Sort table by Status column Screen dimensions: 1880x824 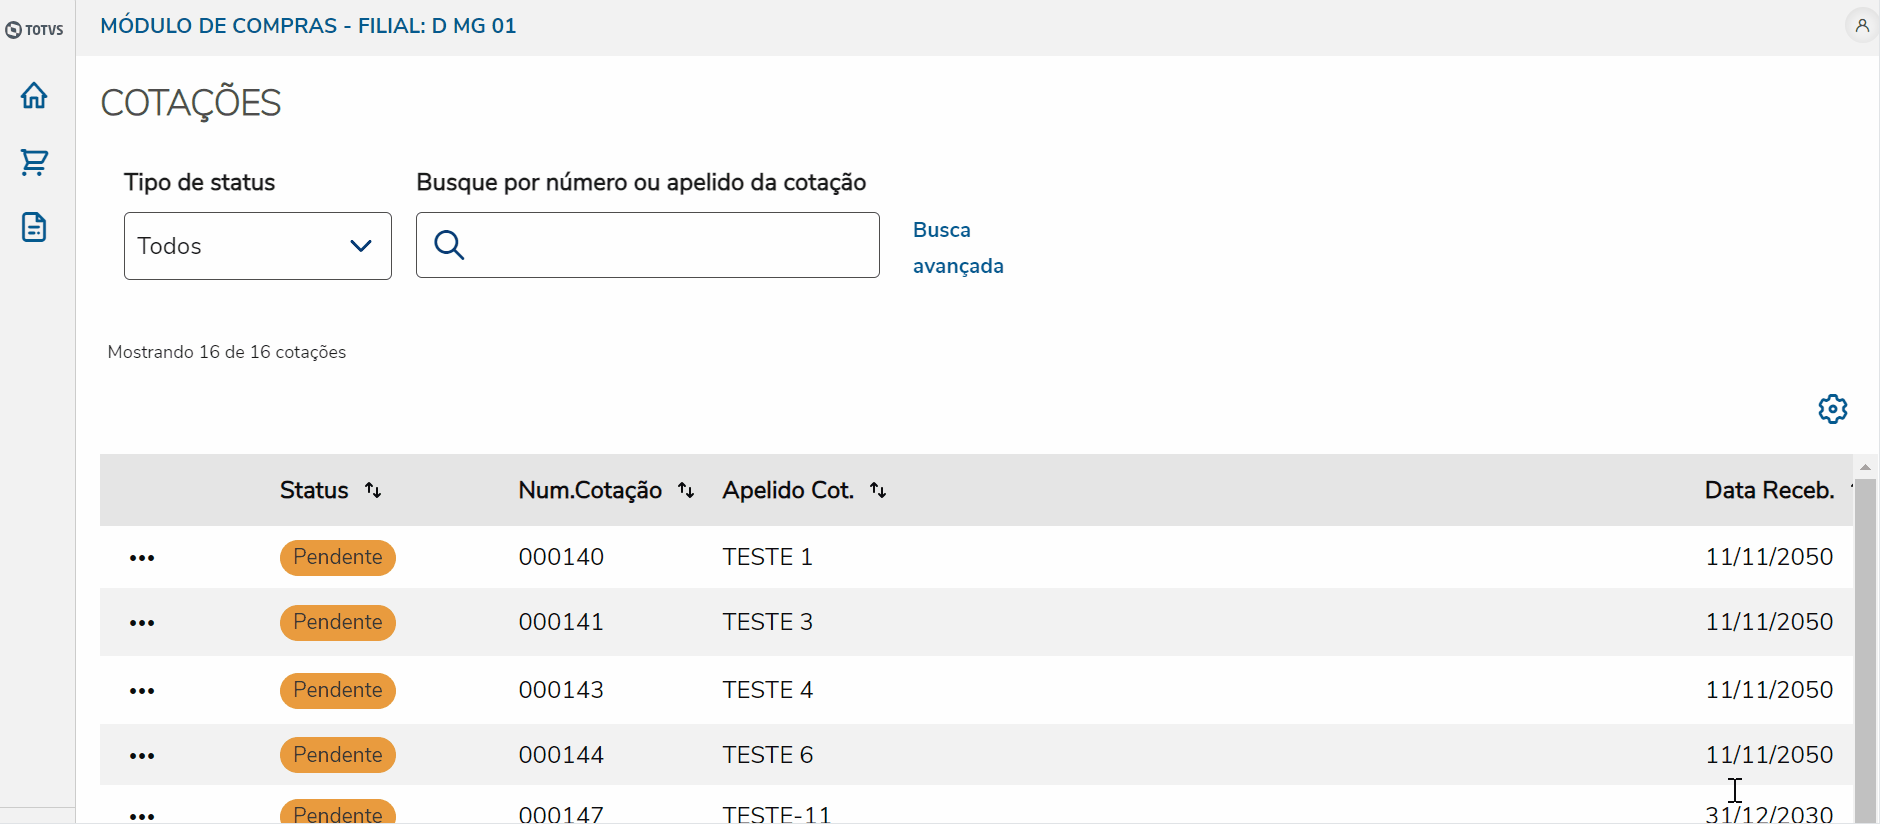373,490
